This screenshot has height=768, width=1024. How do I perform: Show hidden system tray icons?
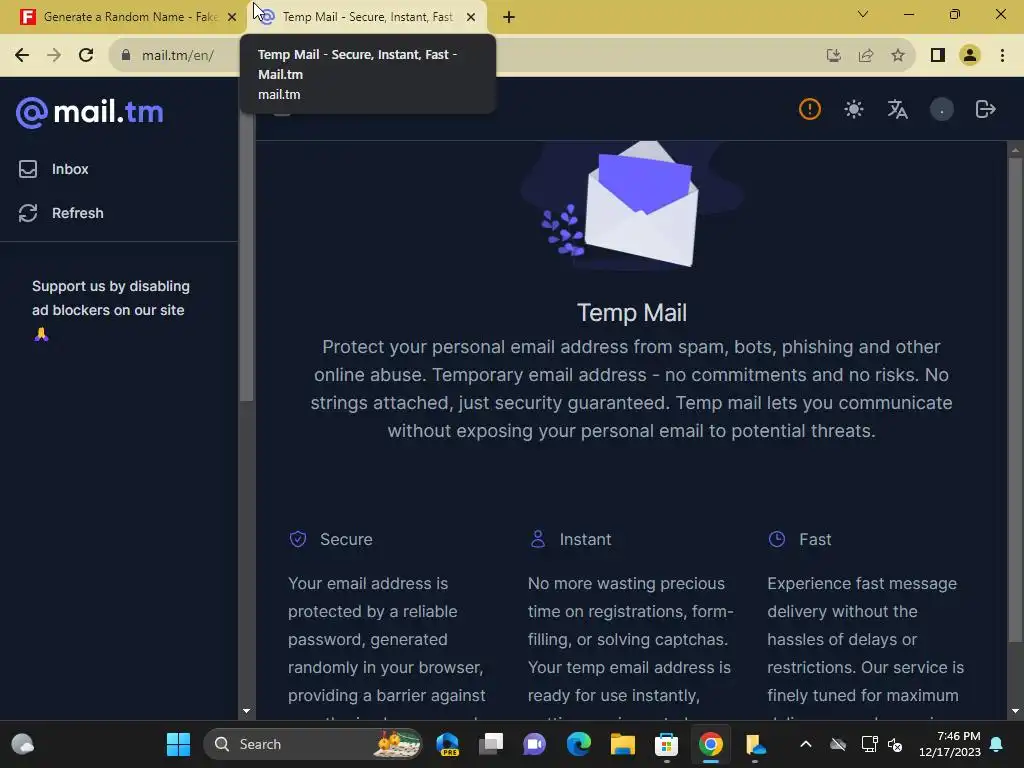(x=806, y=744)
